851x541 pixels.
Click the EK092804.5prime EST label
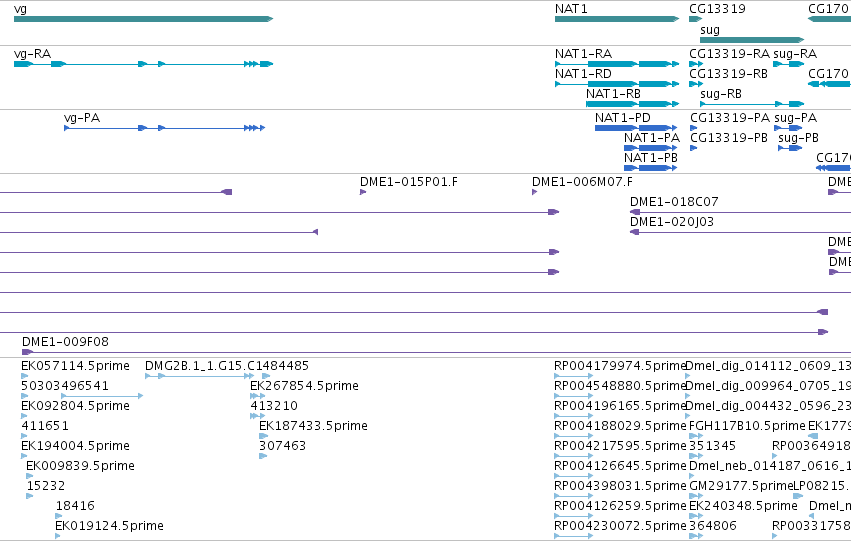pyautogui.click(x=75, y=406)
